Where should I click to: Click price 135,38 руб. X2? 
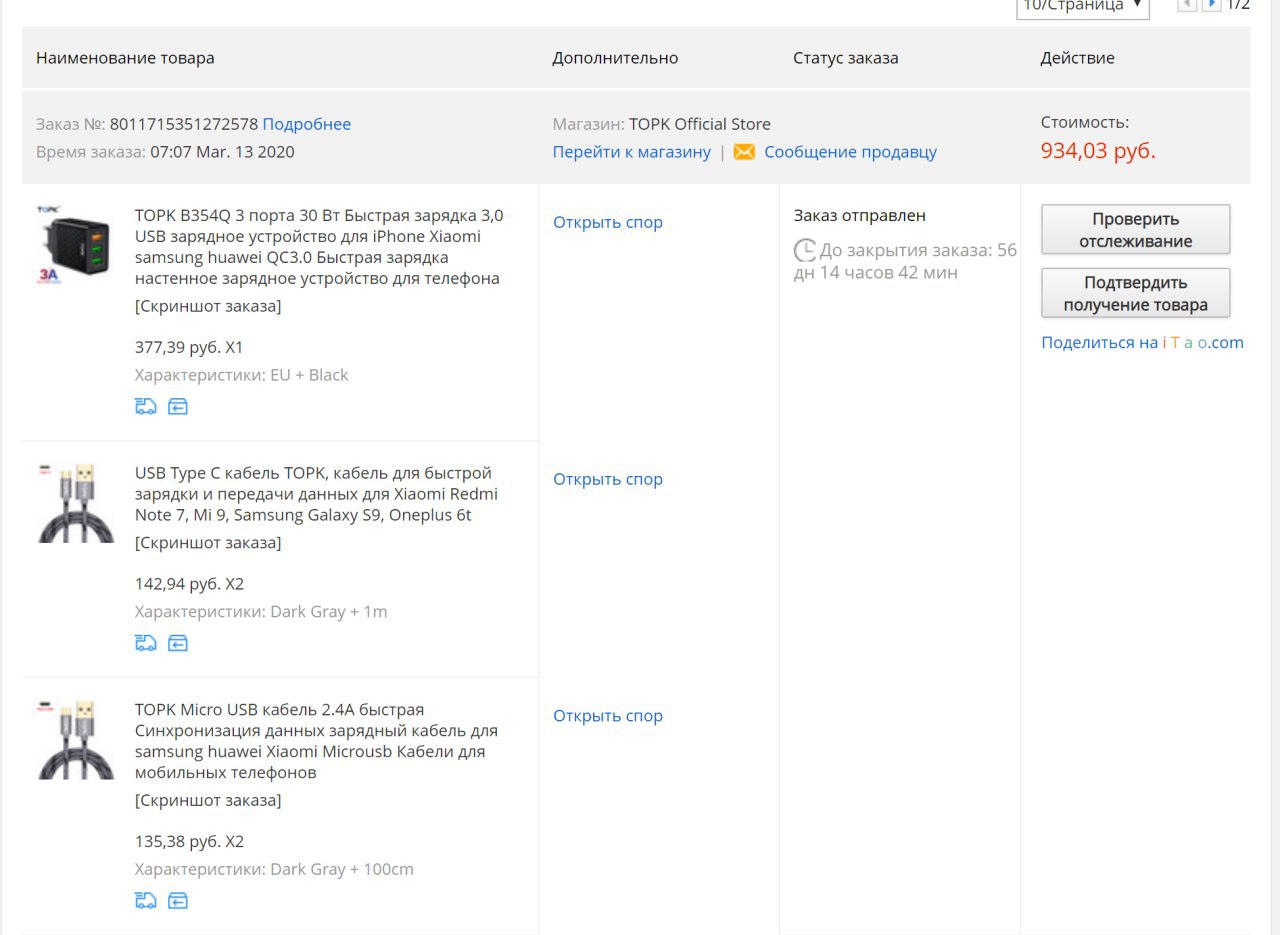(x=189, y=841)
